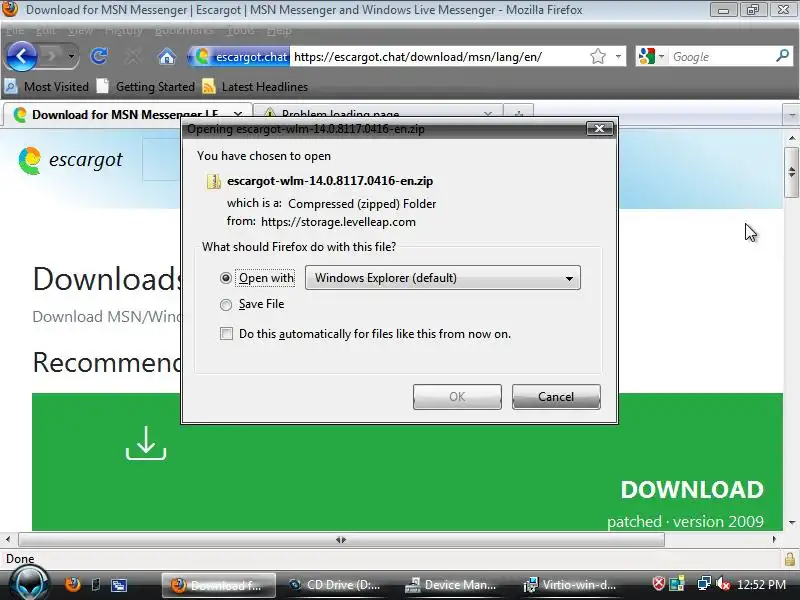Open Latest Headlines feed bookmark
This screenshot has height=600, width=800.
coord(255,86)
